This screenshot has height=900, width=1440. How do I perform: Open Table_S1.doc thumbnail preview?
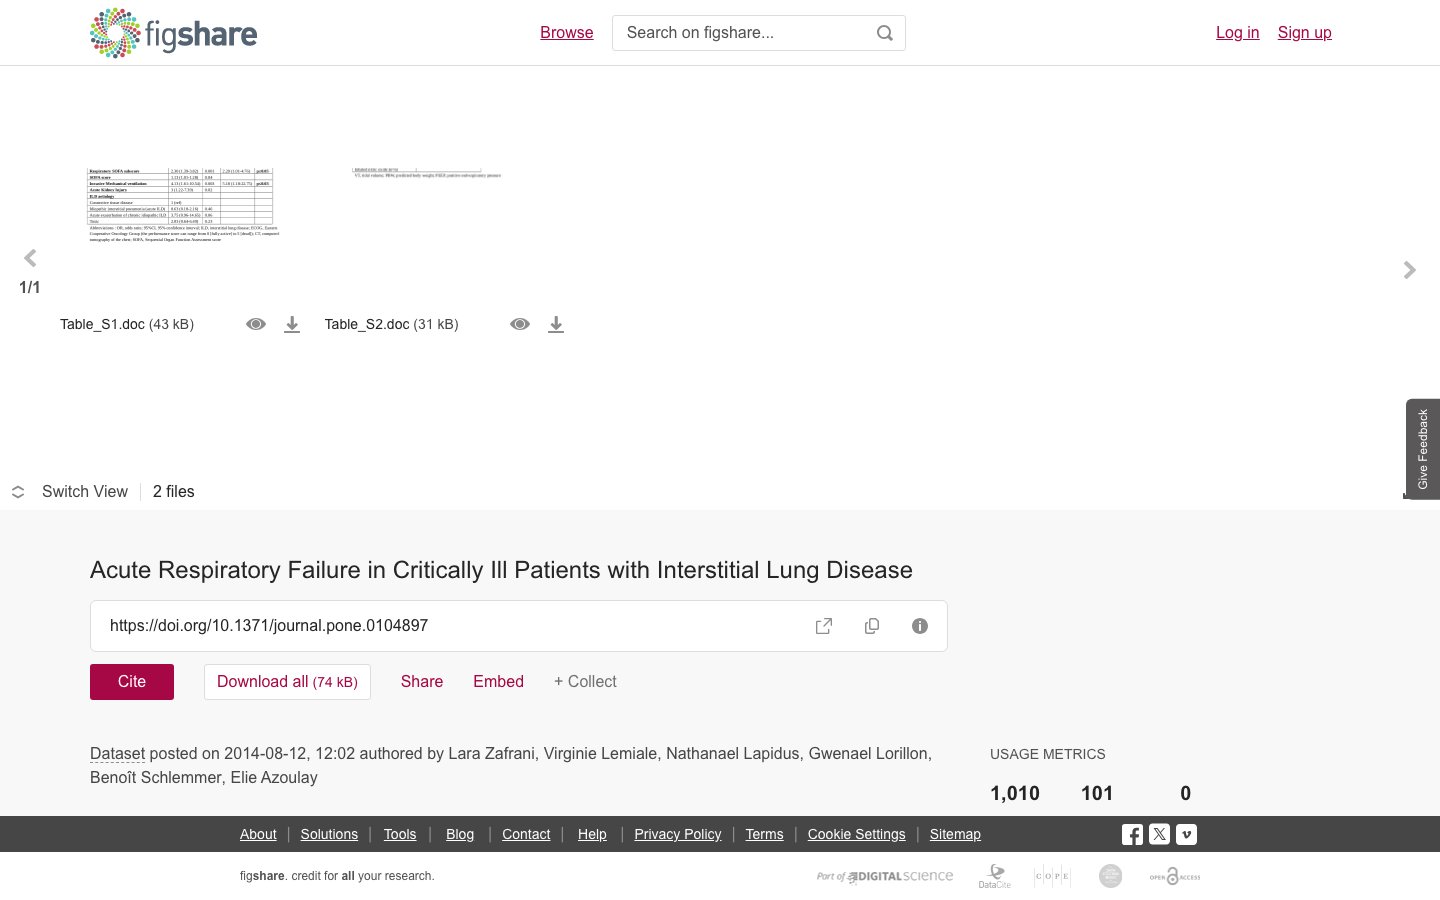pos(185,205)
